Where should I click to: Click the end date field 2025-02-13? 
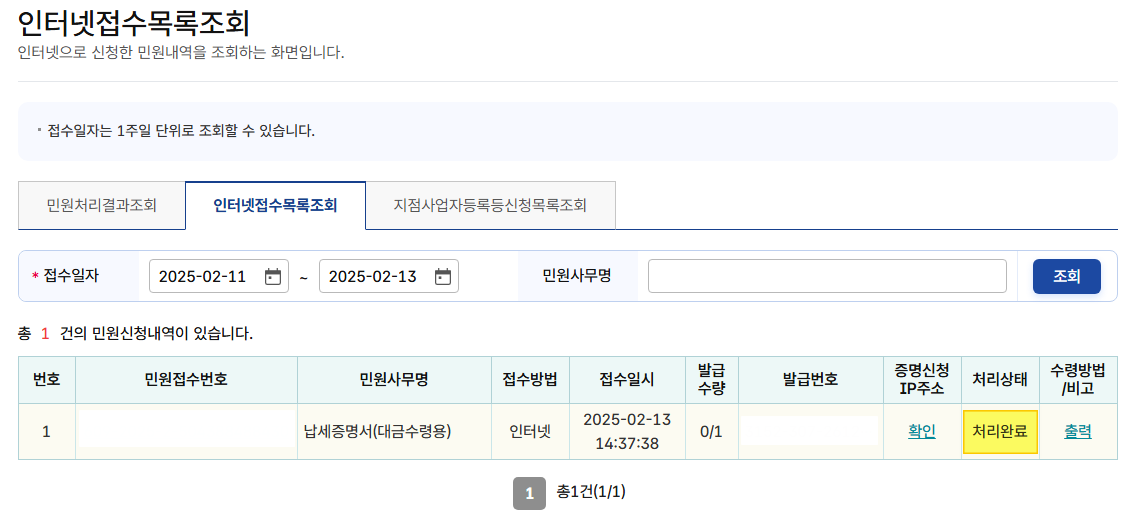click(x=373, y=277)
